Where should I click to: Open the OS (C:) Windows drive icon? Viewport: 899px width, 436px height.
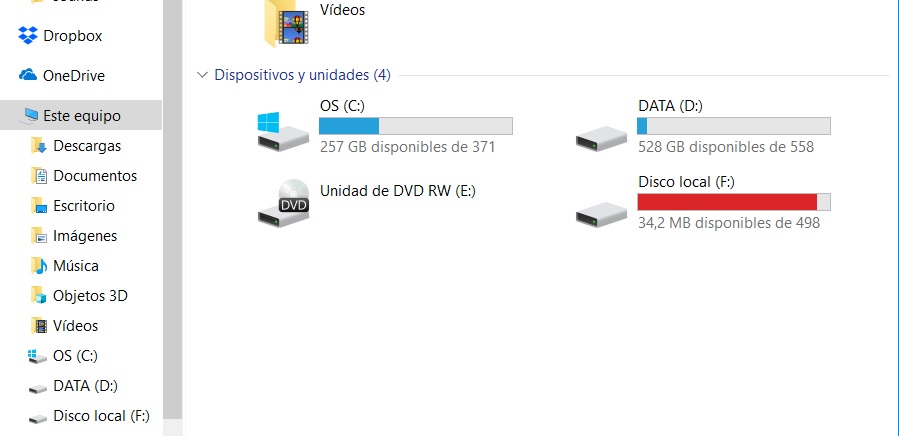coord(283,132)
